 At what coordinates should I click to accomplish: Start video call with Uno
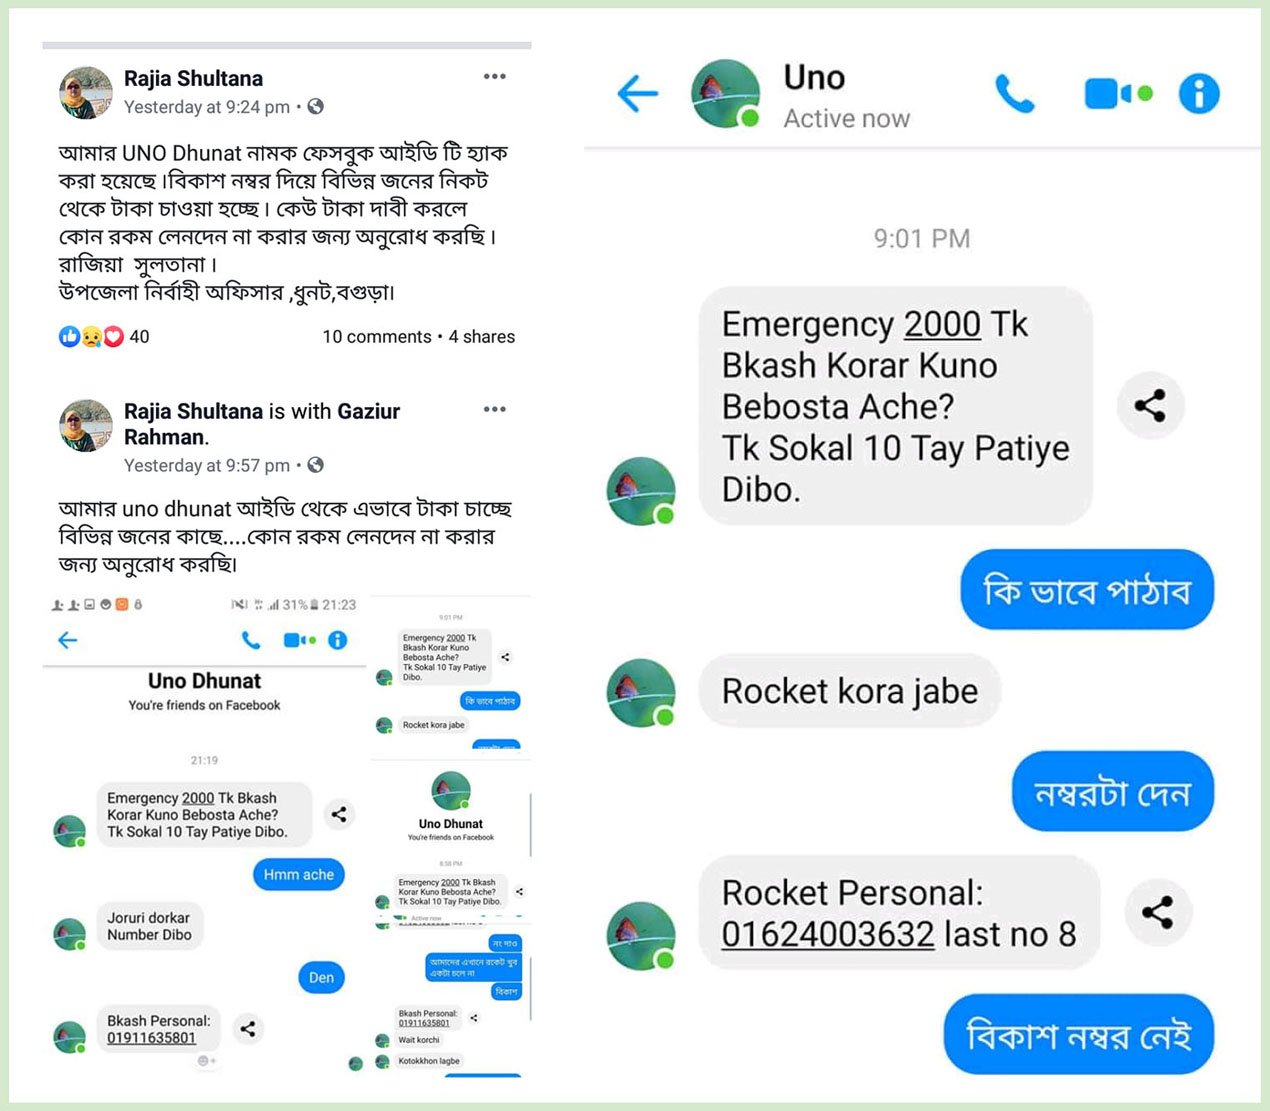[x=1118, y=94]
